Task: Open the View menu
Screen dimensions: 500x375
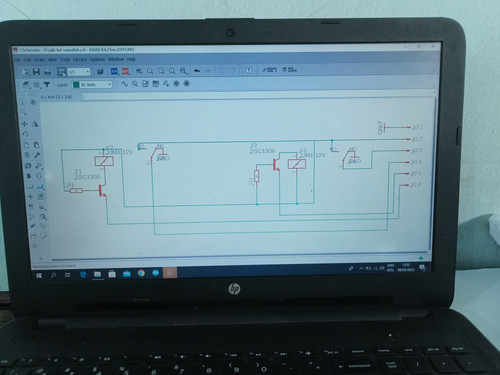Action: (52, 60)
